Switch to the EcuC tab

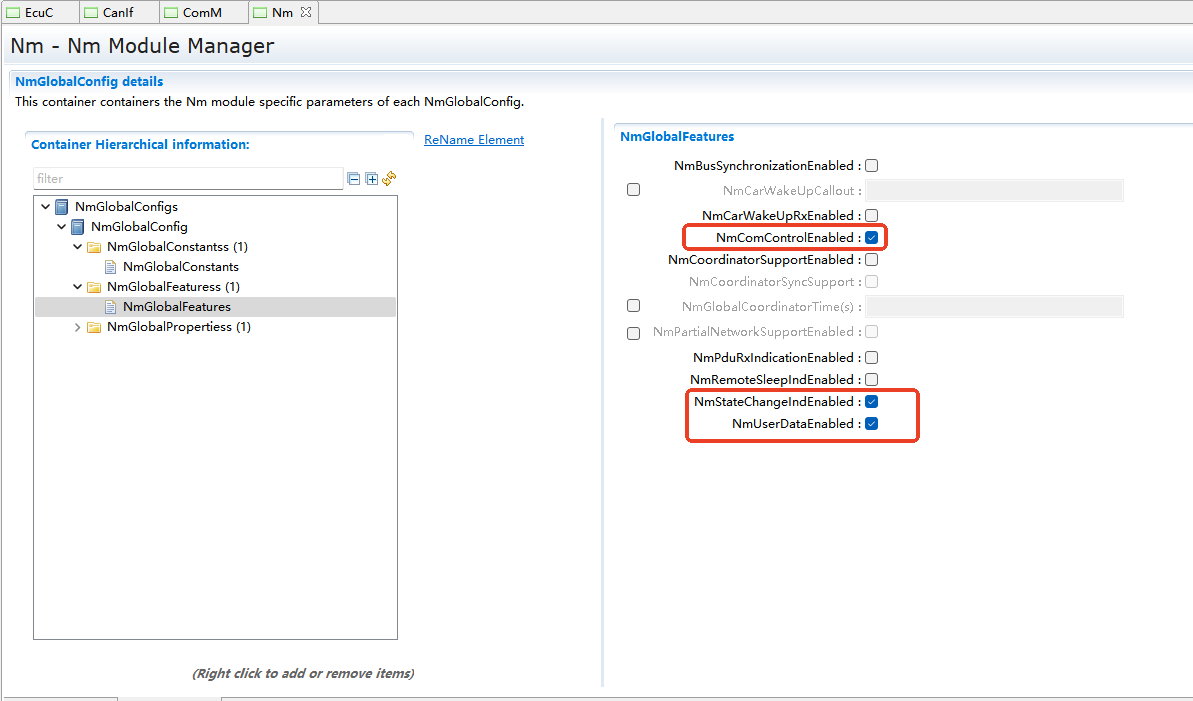point(39,12)
